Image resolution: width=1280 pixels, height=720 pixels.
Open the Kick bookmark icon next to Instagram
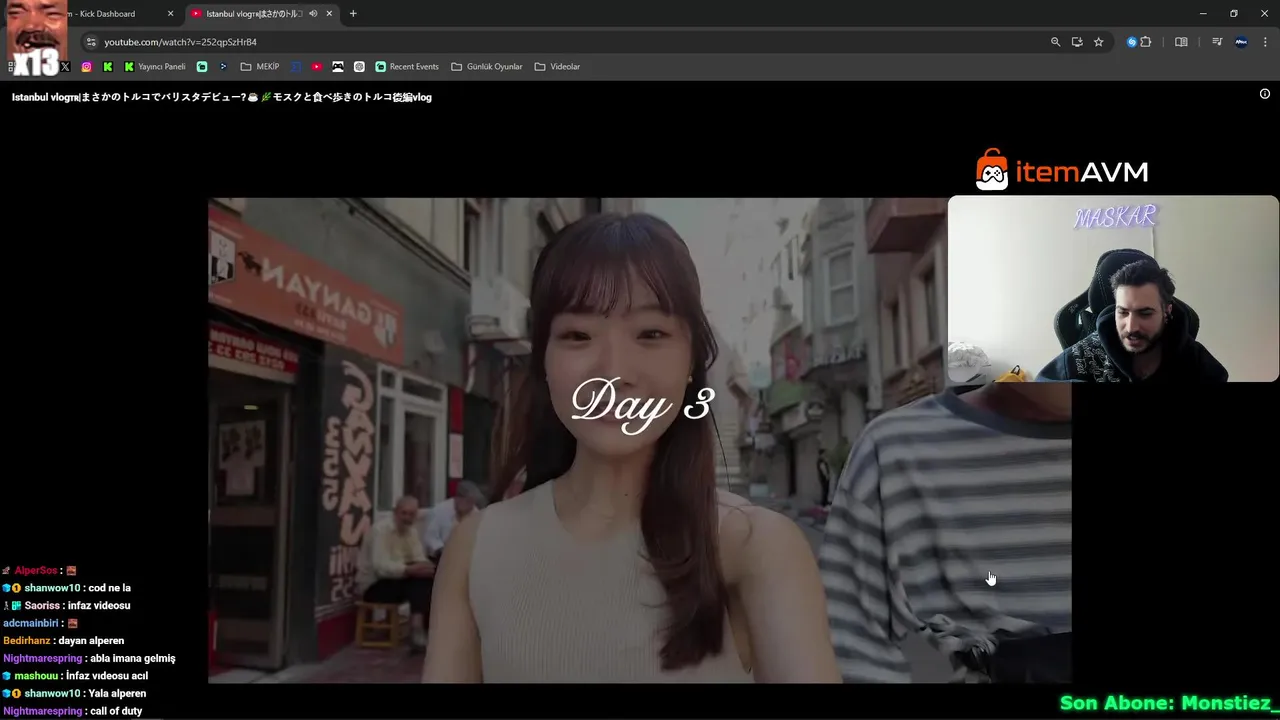108,67
